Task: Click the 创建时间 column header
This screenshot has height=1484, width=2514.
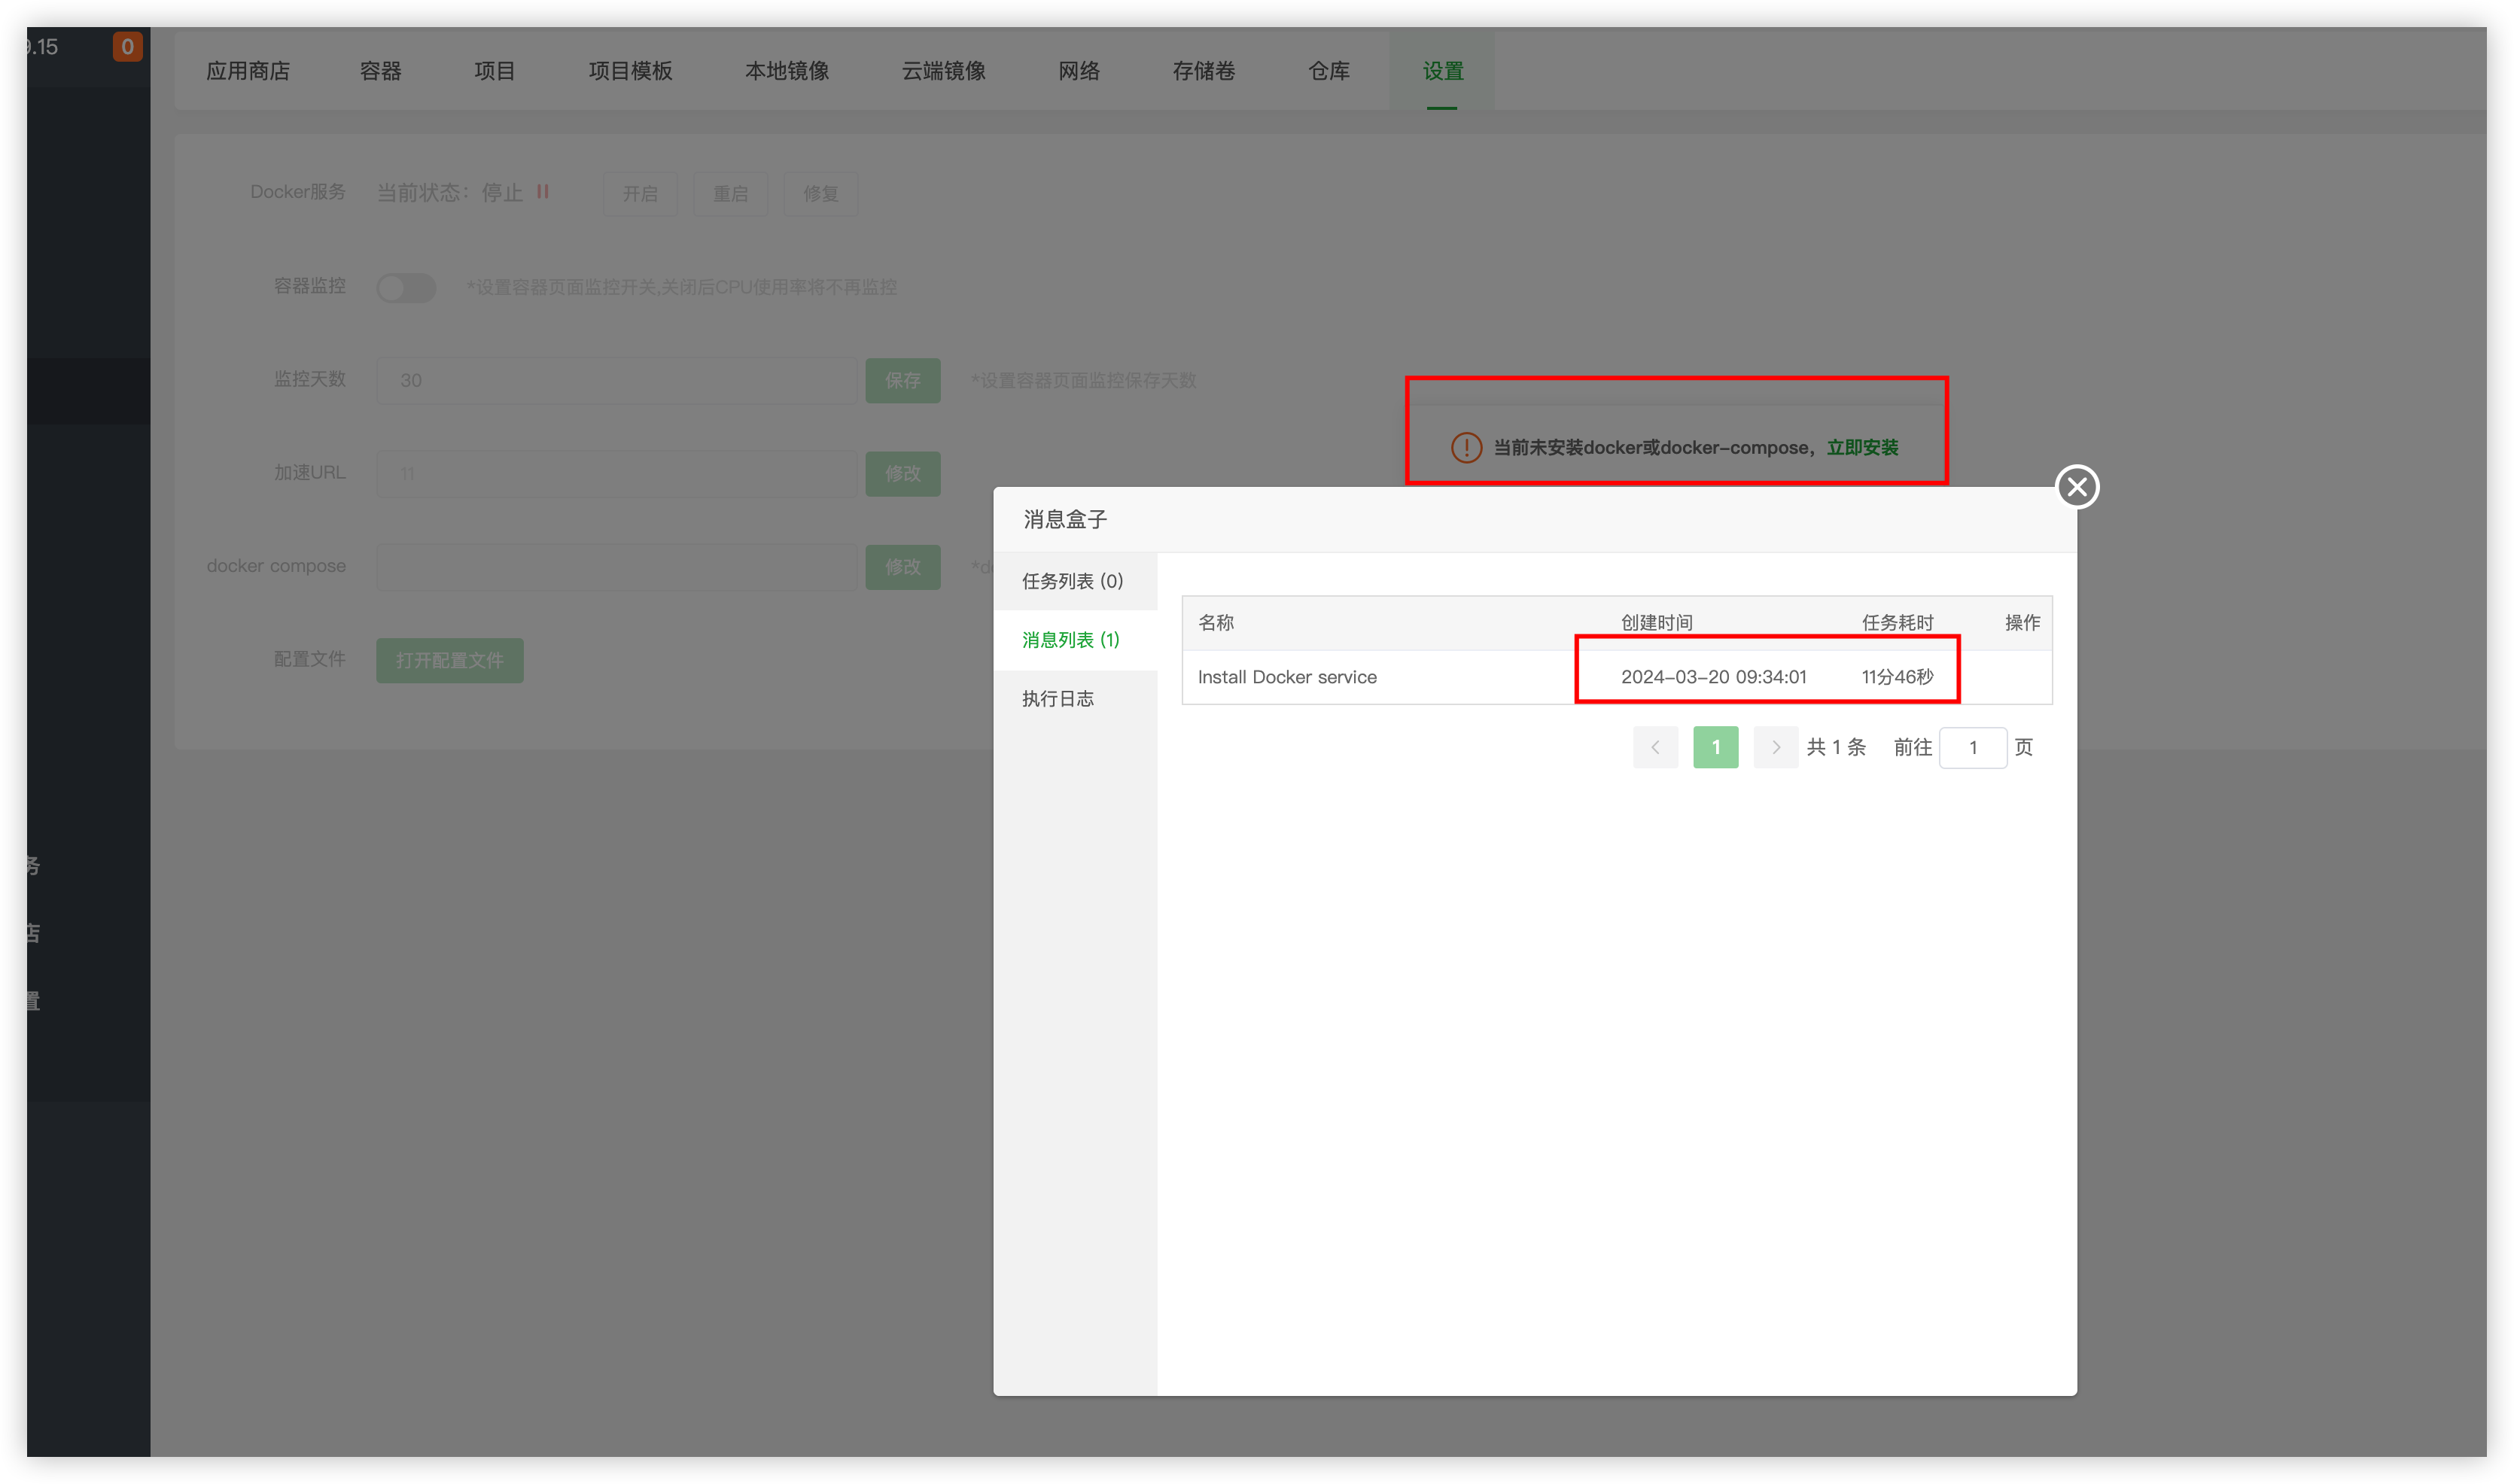Action: pyautogui.click(x=1657, y=623)
